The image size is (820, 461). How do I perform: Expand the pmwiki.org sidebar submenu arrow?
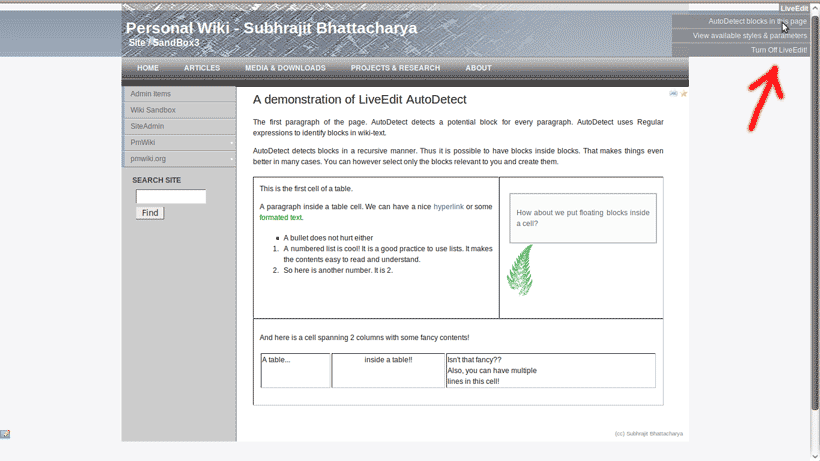pyautogui.click(x=232, y=159)
